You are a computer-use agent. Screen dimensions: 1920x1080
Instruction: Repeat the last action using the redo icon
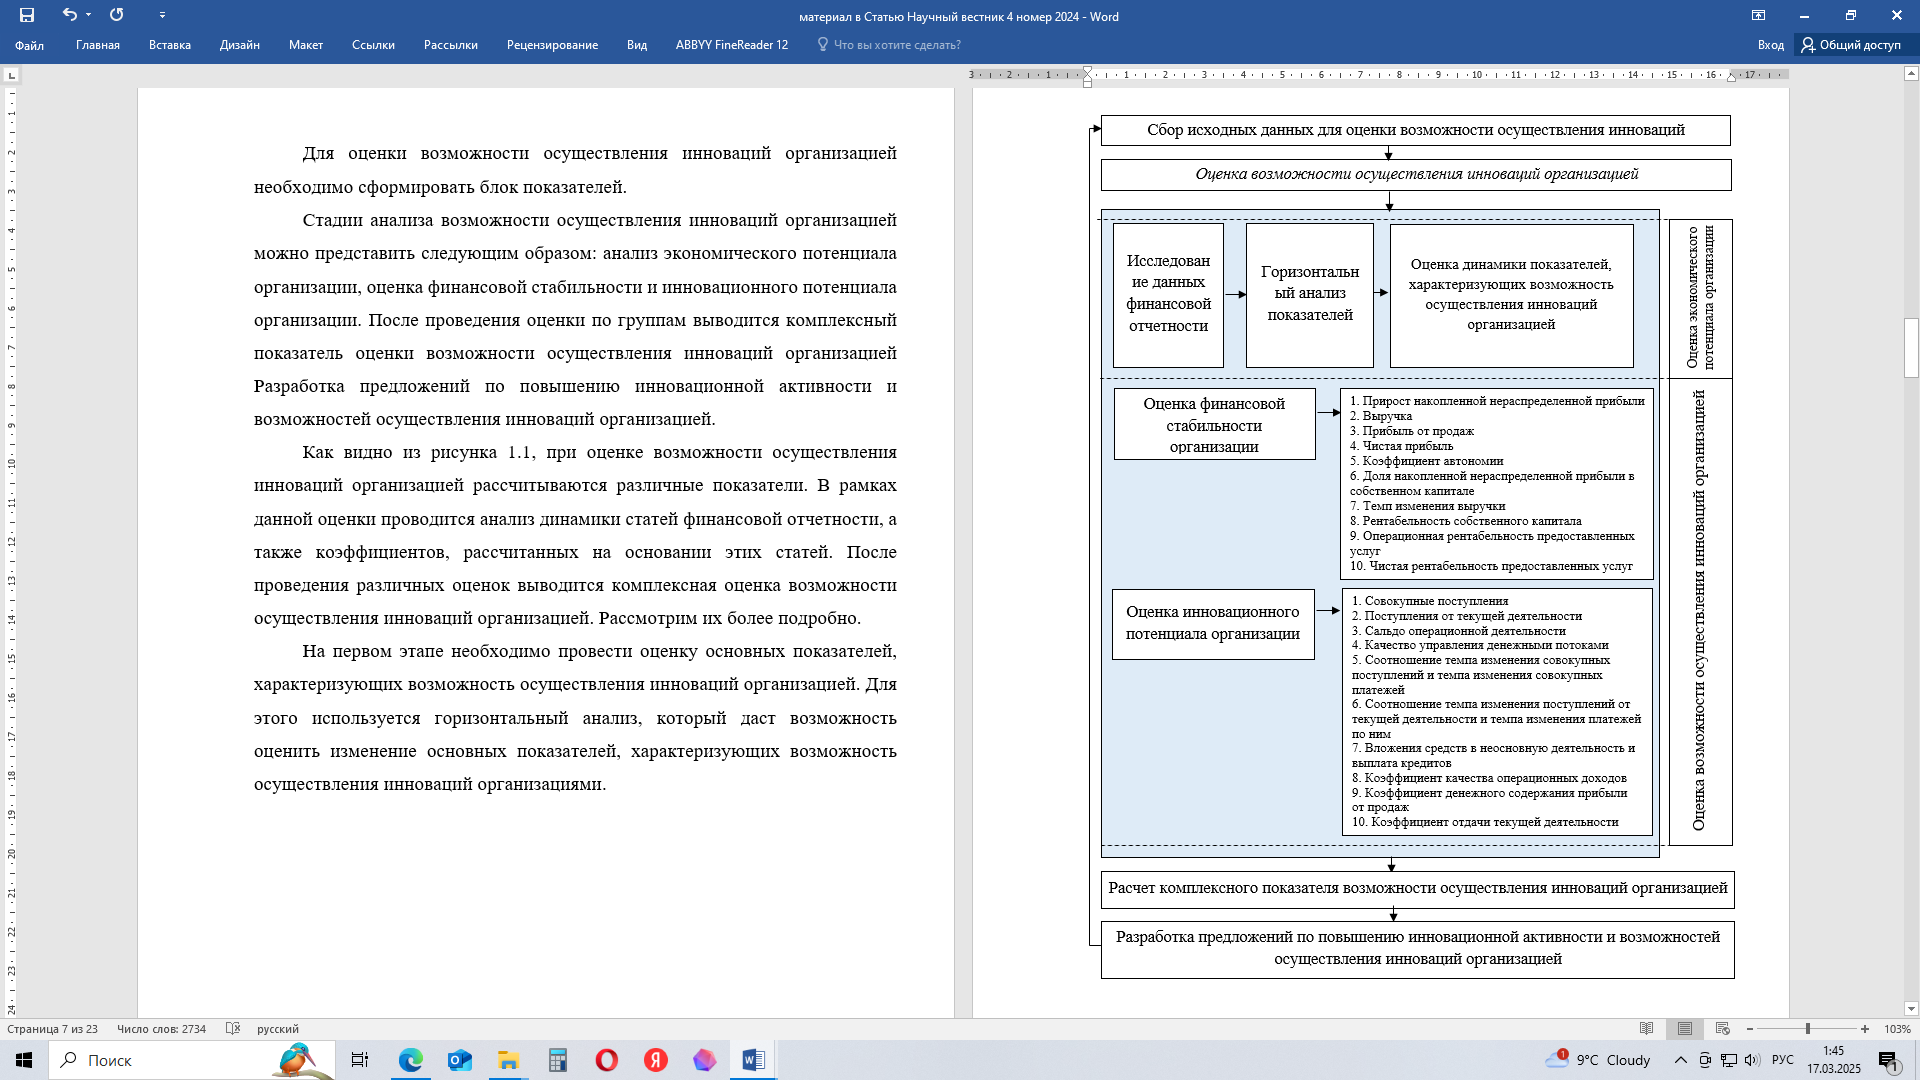[117, 15]
